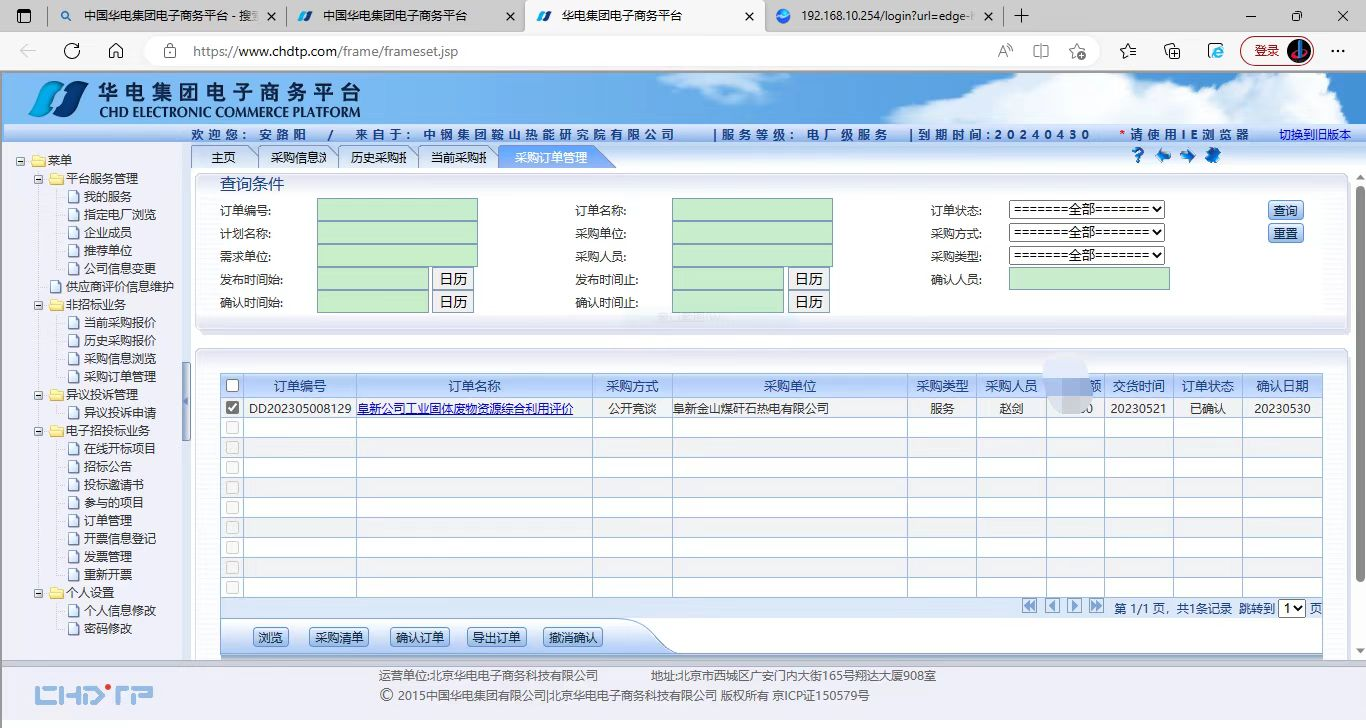
Task: Click the blue forward arrow navigation icon
Action: pos(1187,156)
